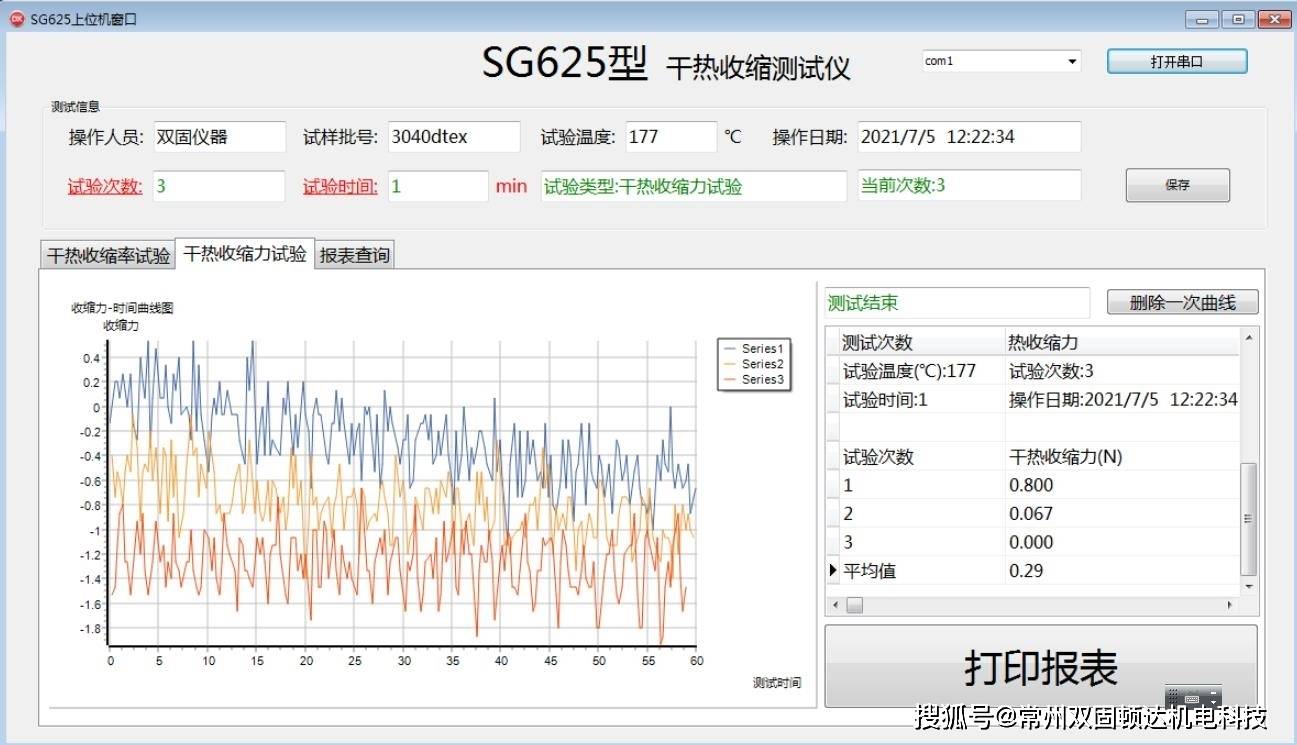Click the red 试验次数 label link
Screen dimensions: 1297x745
coord(105,186)
